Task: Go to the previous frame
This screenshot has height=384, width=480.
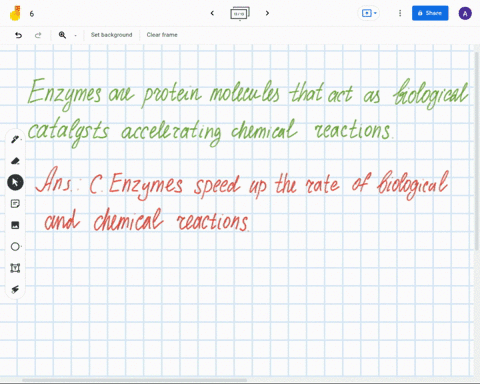Action: [x=212, y=13]
